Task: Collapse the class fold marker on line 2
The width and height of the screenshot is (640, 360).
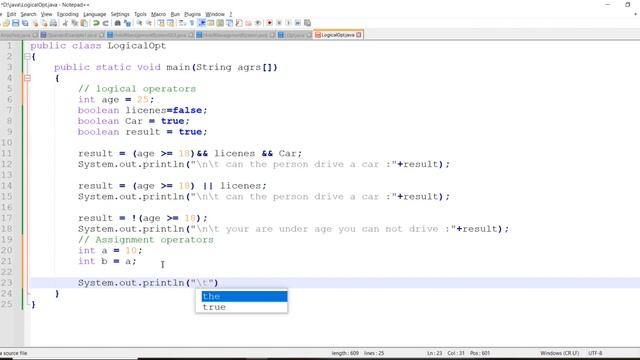Action: pyautogui.click(x=27, y=56)
